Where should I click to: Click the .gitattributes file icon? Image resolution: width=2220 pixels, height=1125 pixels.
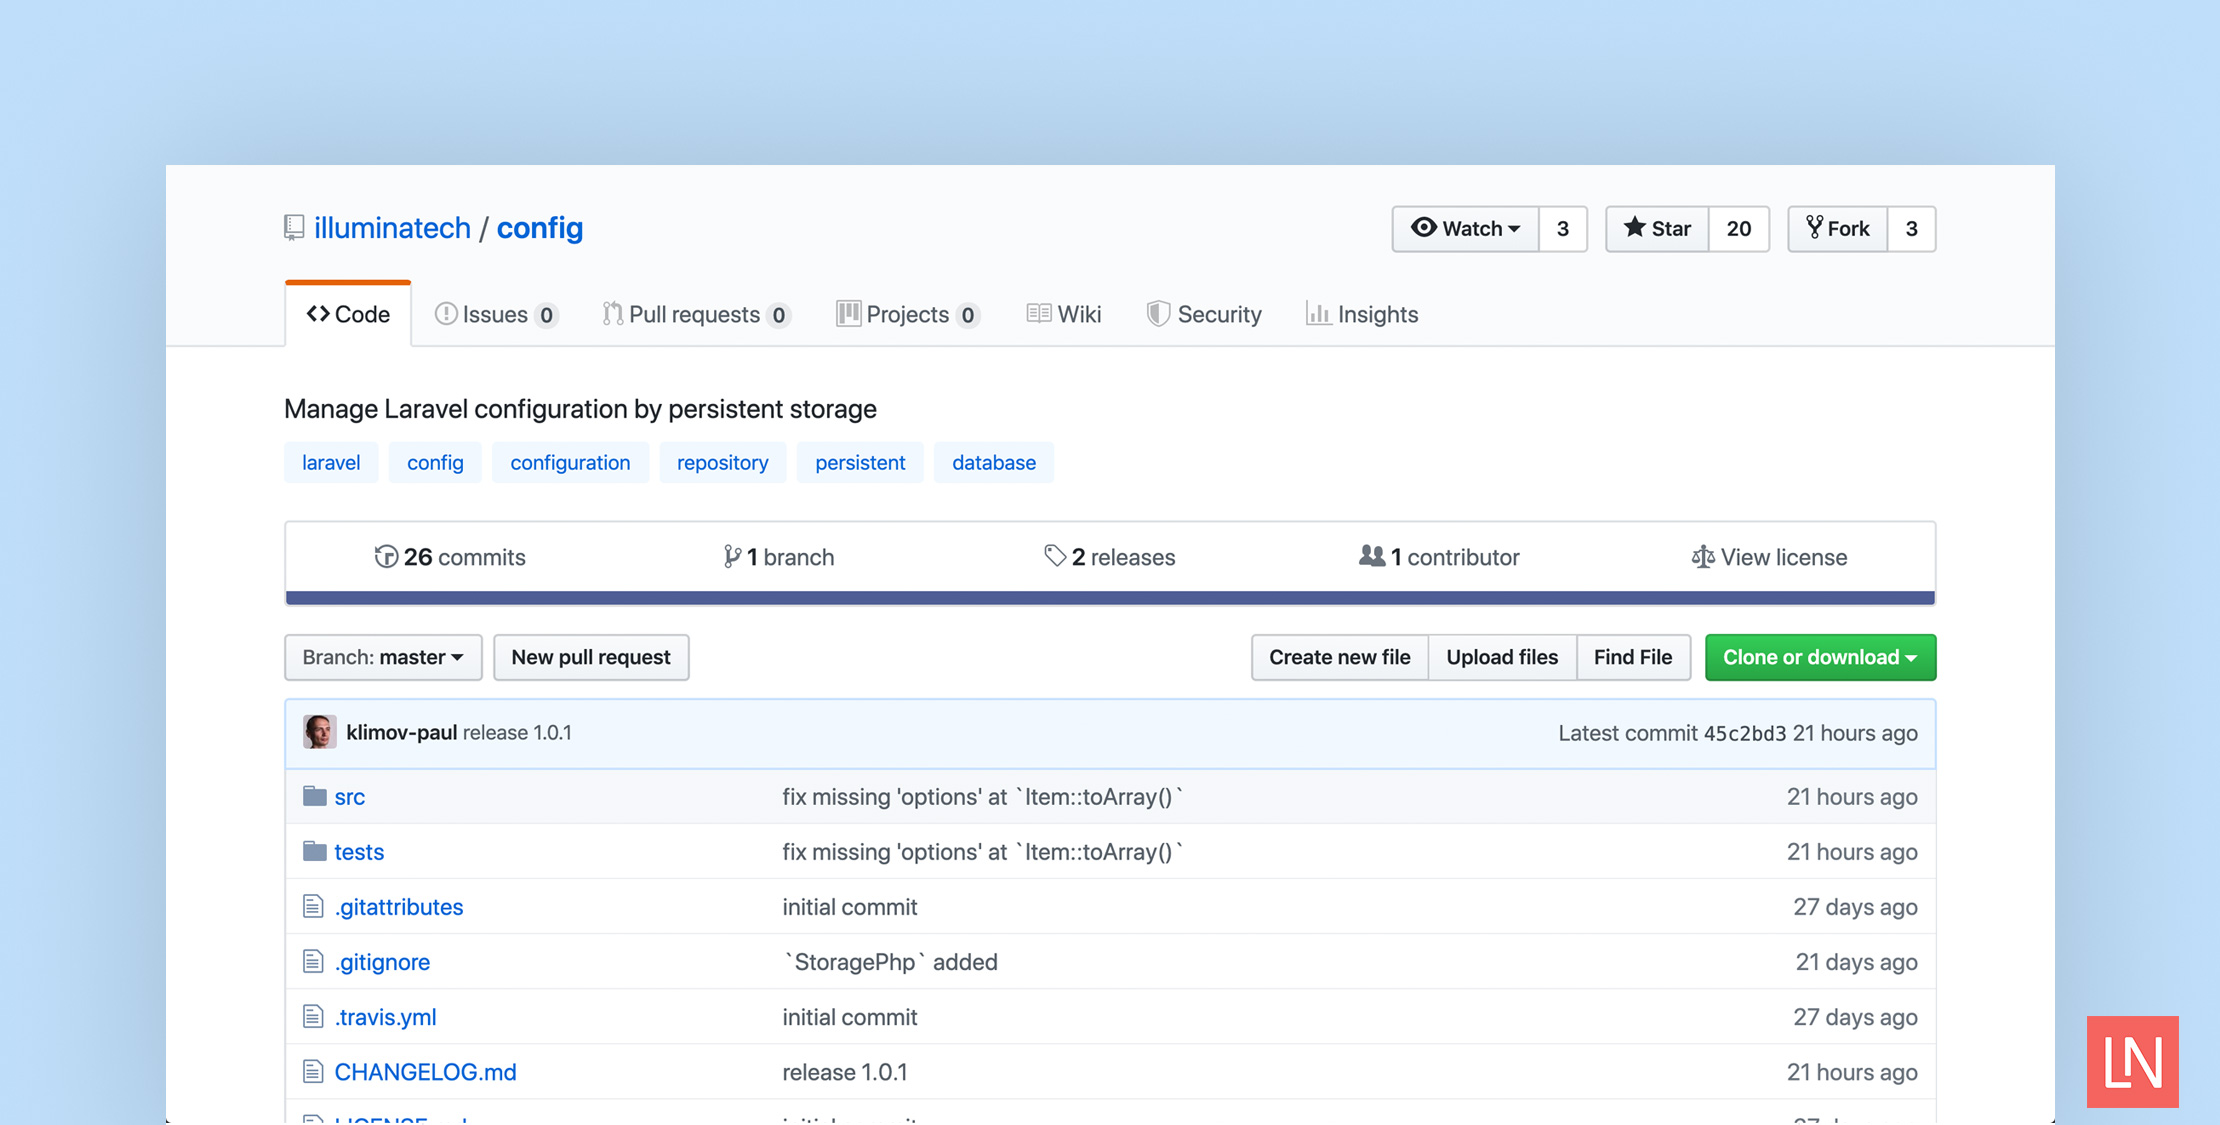[x=313, y=906]
